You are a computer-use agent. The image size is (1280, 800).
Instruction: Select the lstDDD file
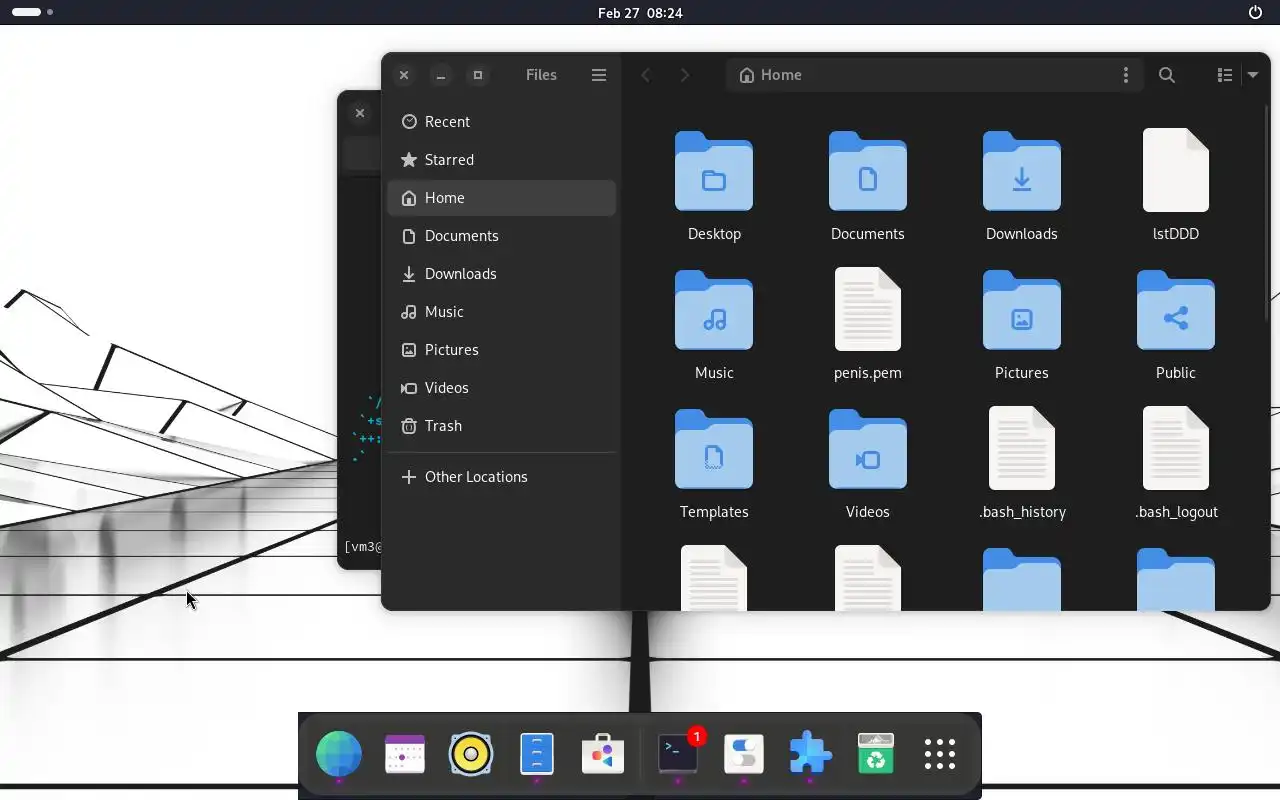click(1175, 171)
